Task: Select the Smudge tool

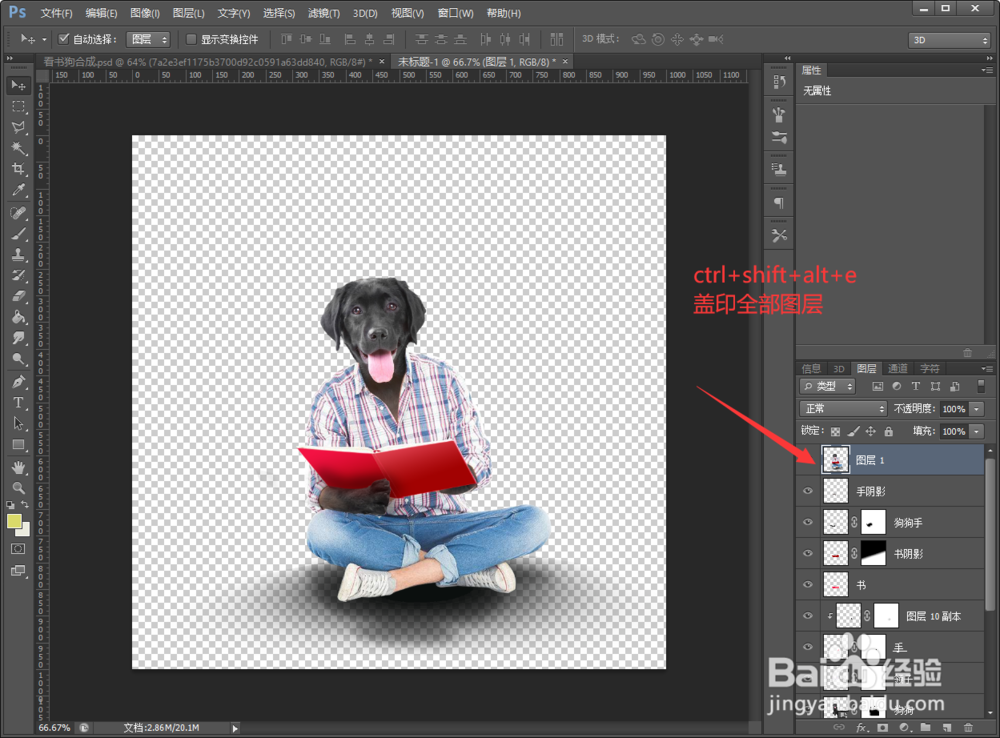Action: 18,338
